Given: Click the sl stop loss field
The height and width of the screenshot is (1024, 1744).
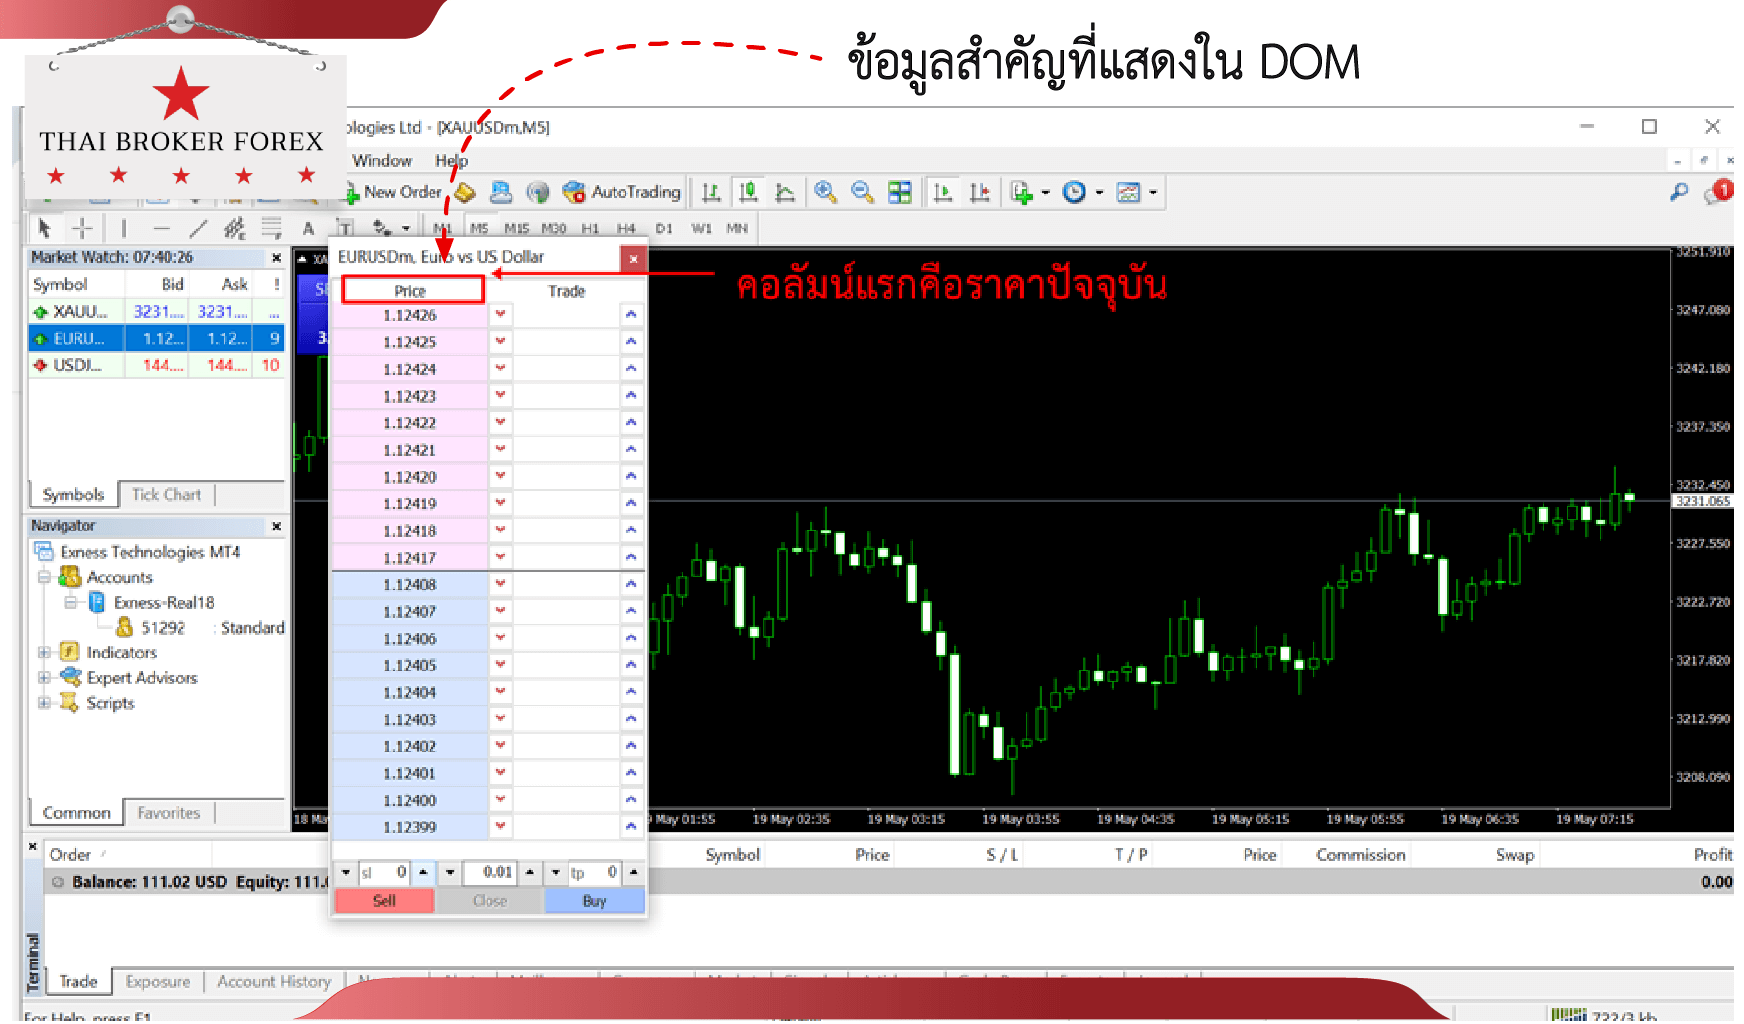Looking at the screenshot, I should click(x=384, y=872).
